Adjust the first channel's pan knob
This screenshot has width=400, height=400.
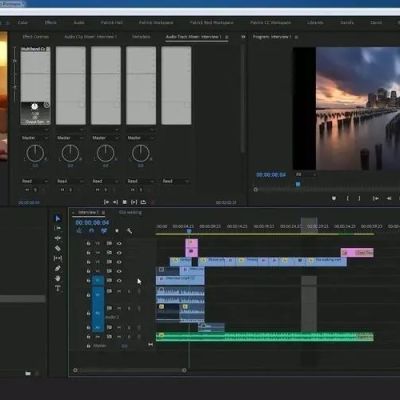(35, 153)
